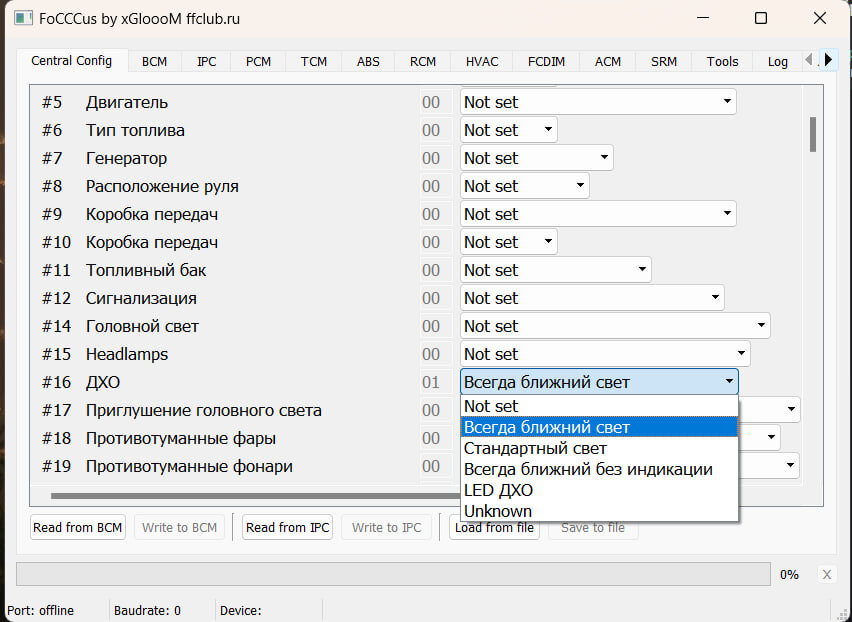Open the HVAC tab
Viewport: 852px width, 622px height.
(482, 62)
